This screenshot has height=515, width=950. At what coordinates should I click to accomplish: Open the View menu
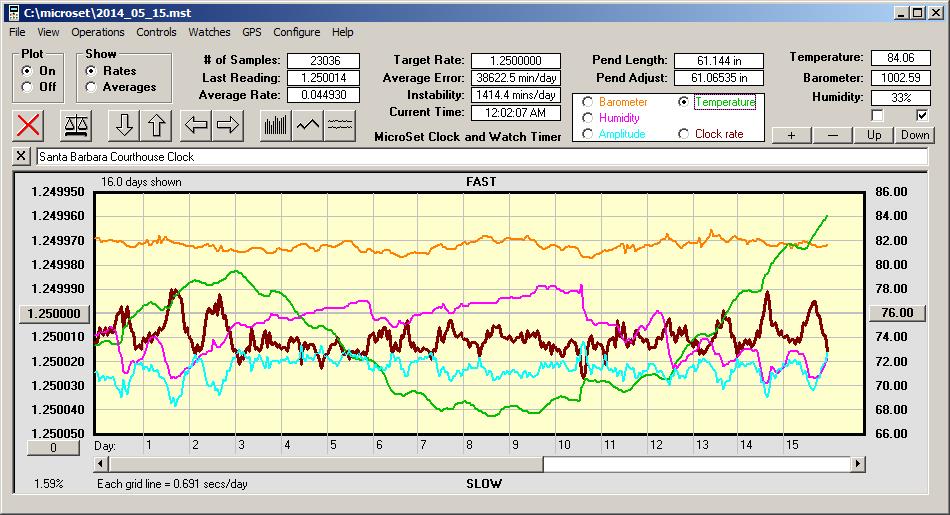click(x=48, y=32)
